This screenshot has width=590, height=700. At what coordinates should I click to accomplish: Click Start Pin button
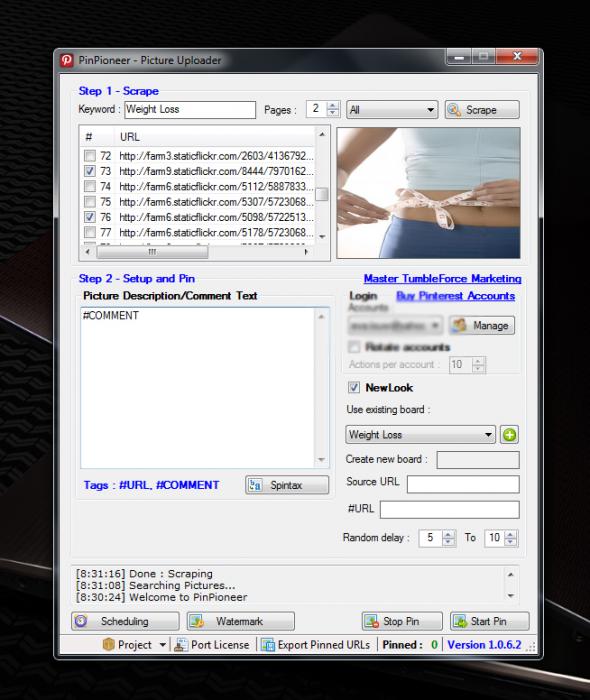(x=490, y=621)
